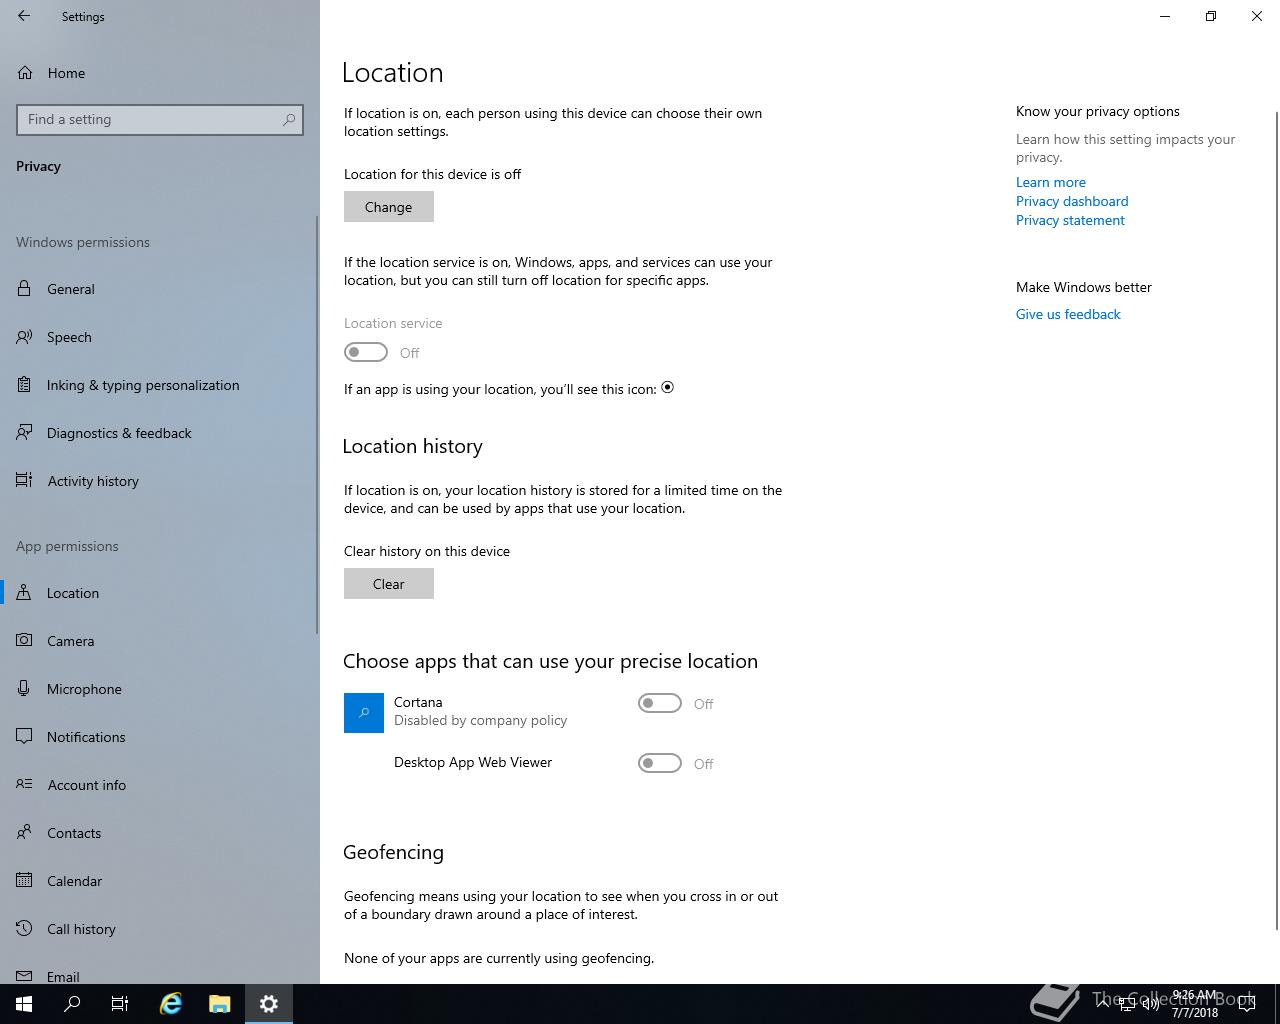The width and height of the screenshot is (1280, 1024).
Task: Click the General lock icon
Action: [x=24, y=289]
